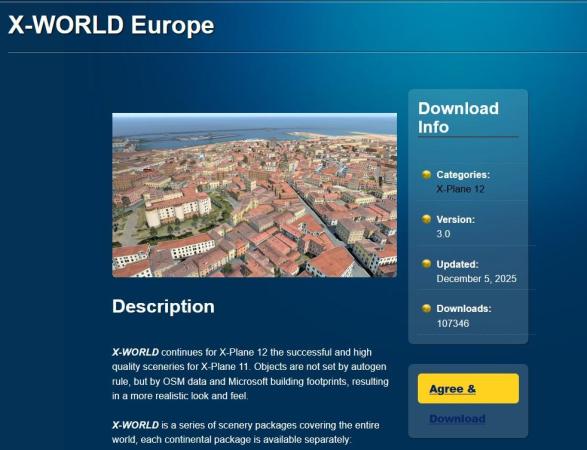Open the Italian city scenery screenshot

255,195
